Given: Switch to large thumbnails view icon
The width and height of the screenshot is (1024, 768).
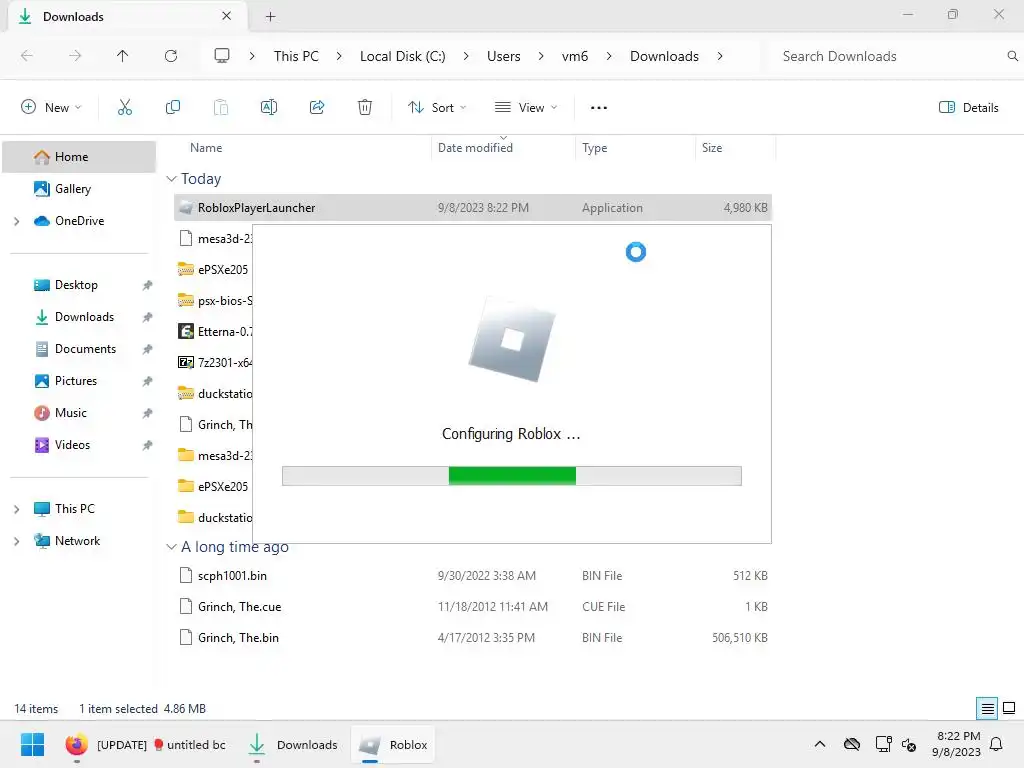Looking at the screenshot, I should point(1009,709).
